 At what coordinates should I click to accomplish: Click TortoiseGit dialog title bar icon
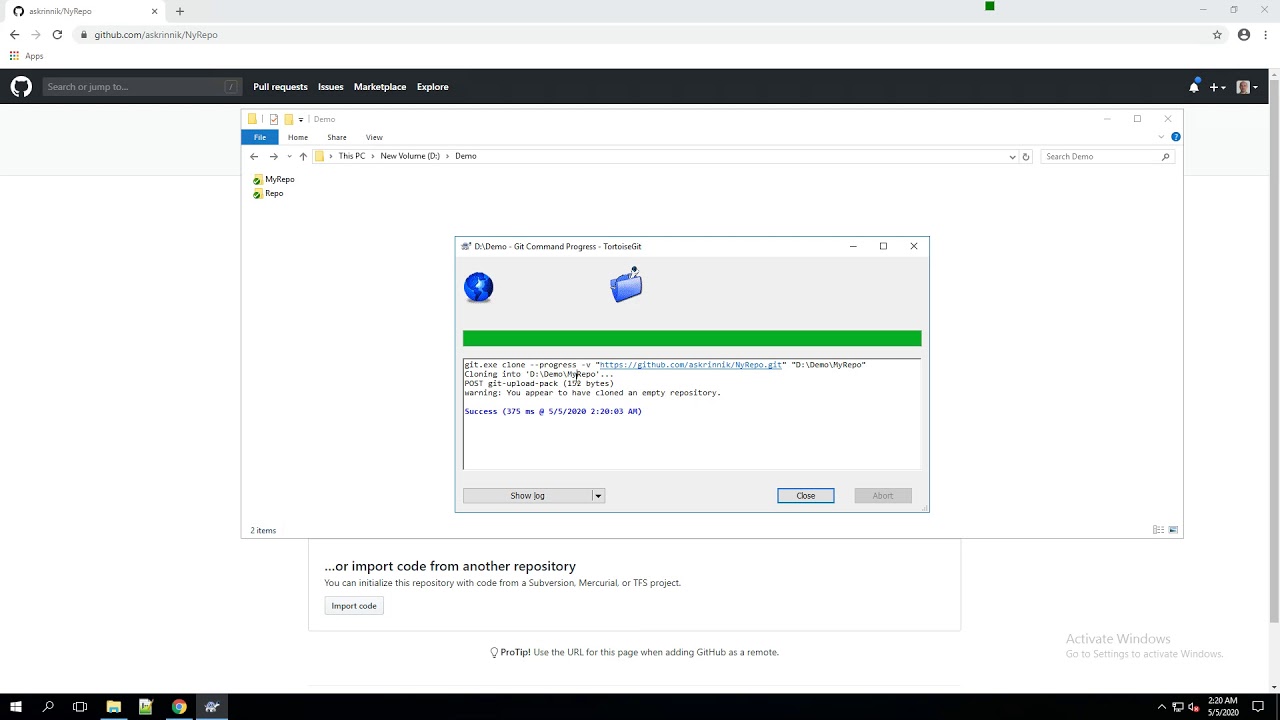click(466, 246)
